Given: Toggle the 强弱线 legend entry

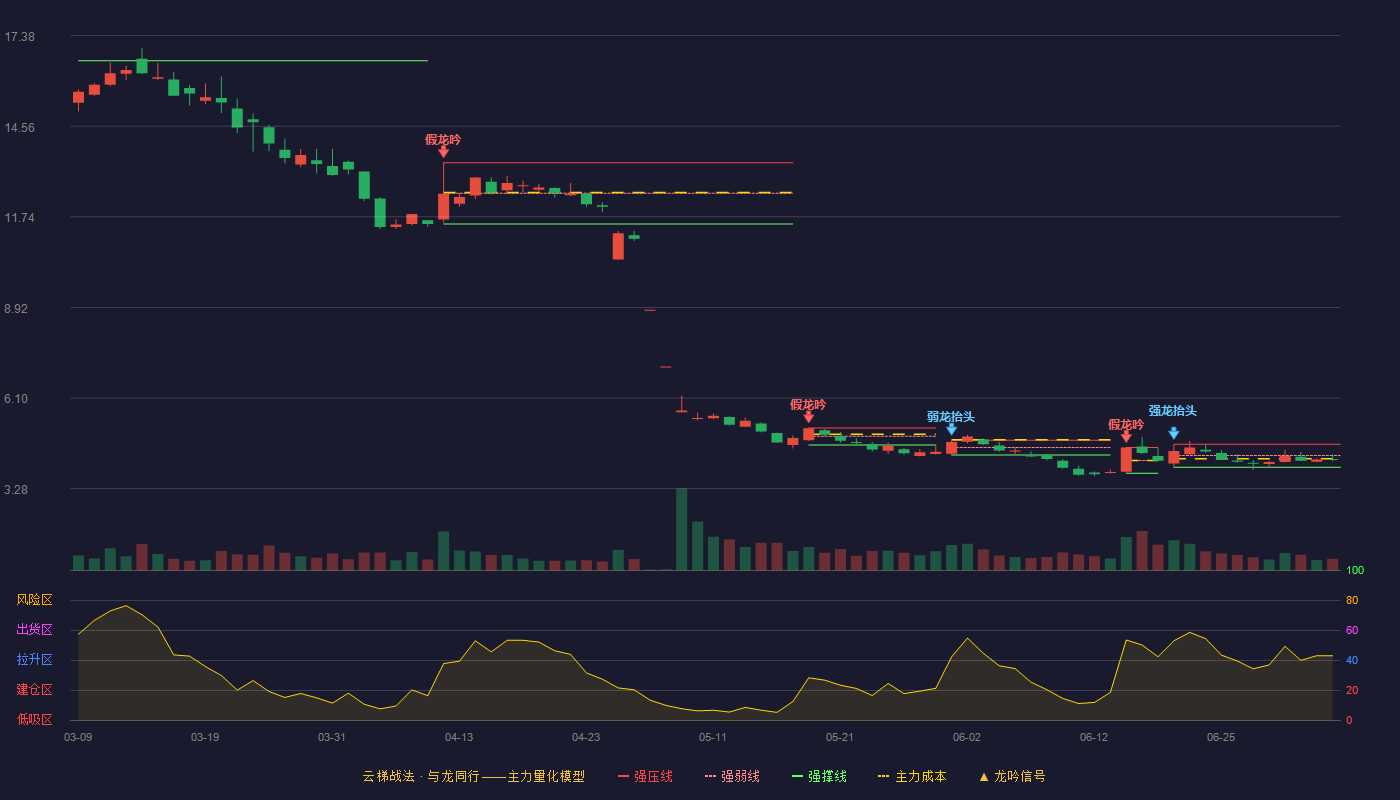Looking at the screenshot, I should pyautogui.click(x=732, y=777).
